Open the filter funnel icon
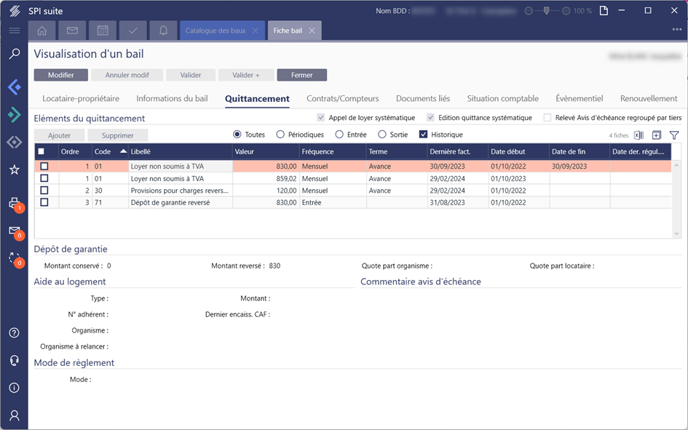The width and height of the screenshot is (688, 430). point(674,135)
